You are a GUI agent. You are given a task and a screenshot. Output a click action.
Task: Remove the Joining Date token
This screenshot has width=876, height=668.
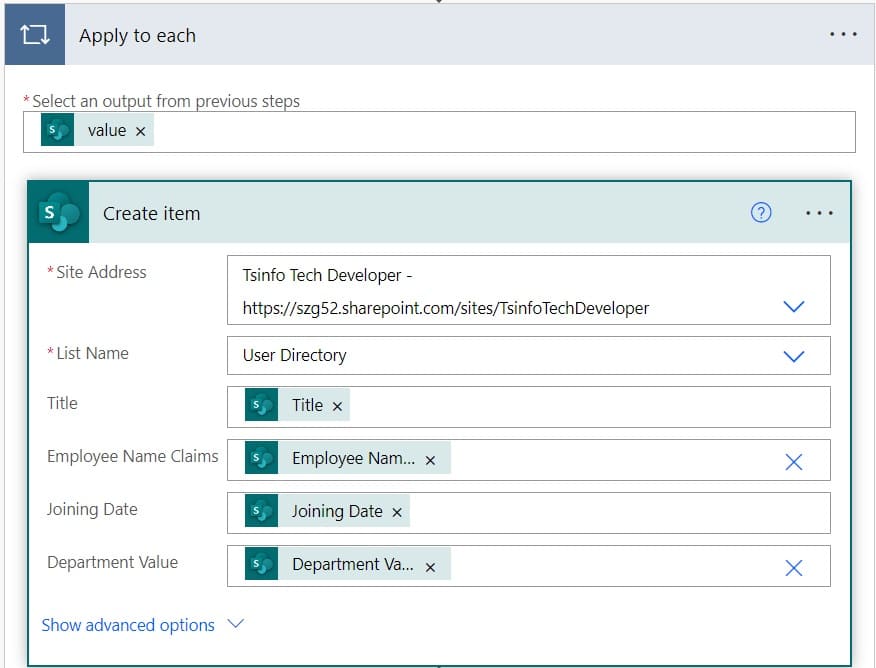click(x=397, y=512)
